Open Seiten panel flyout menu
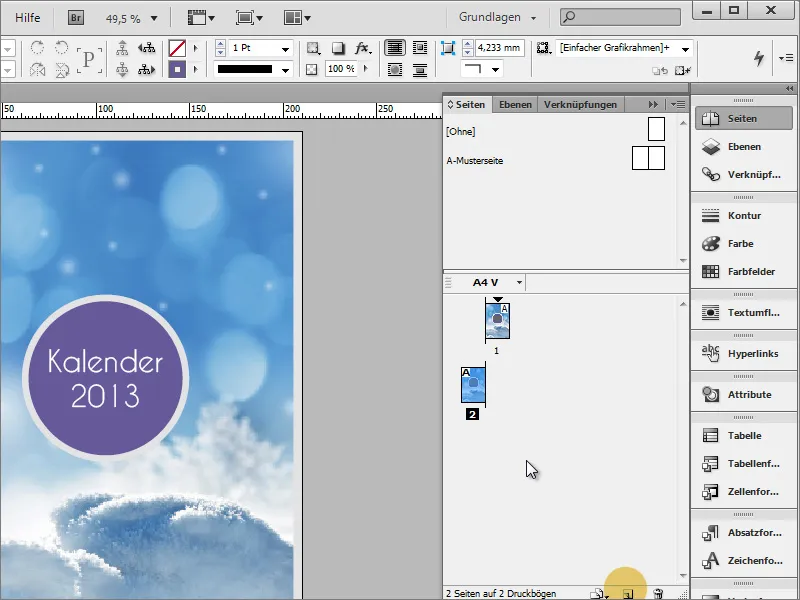Viewport: 800px width, 600px height. click(678, 105)
